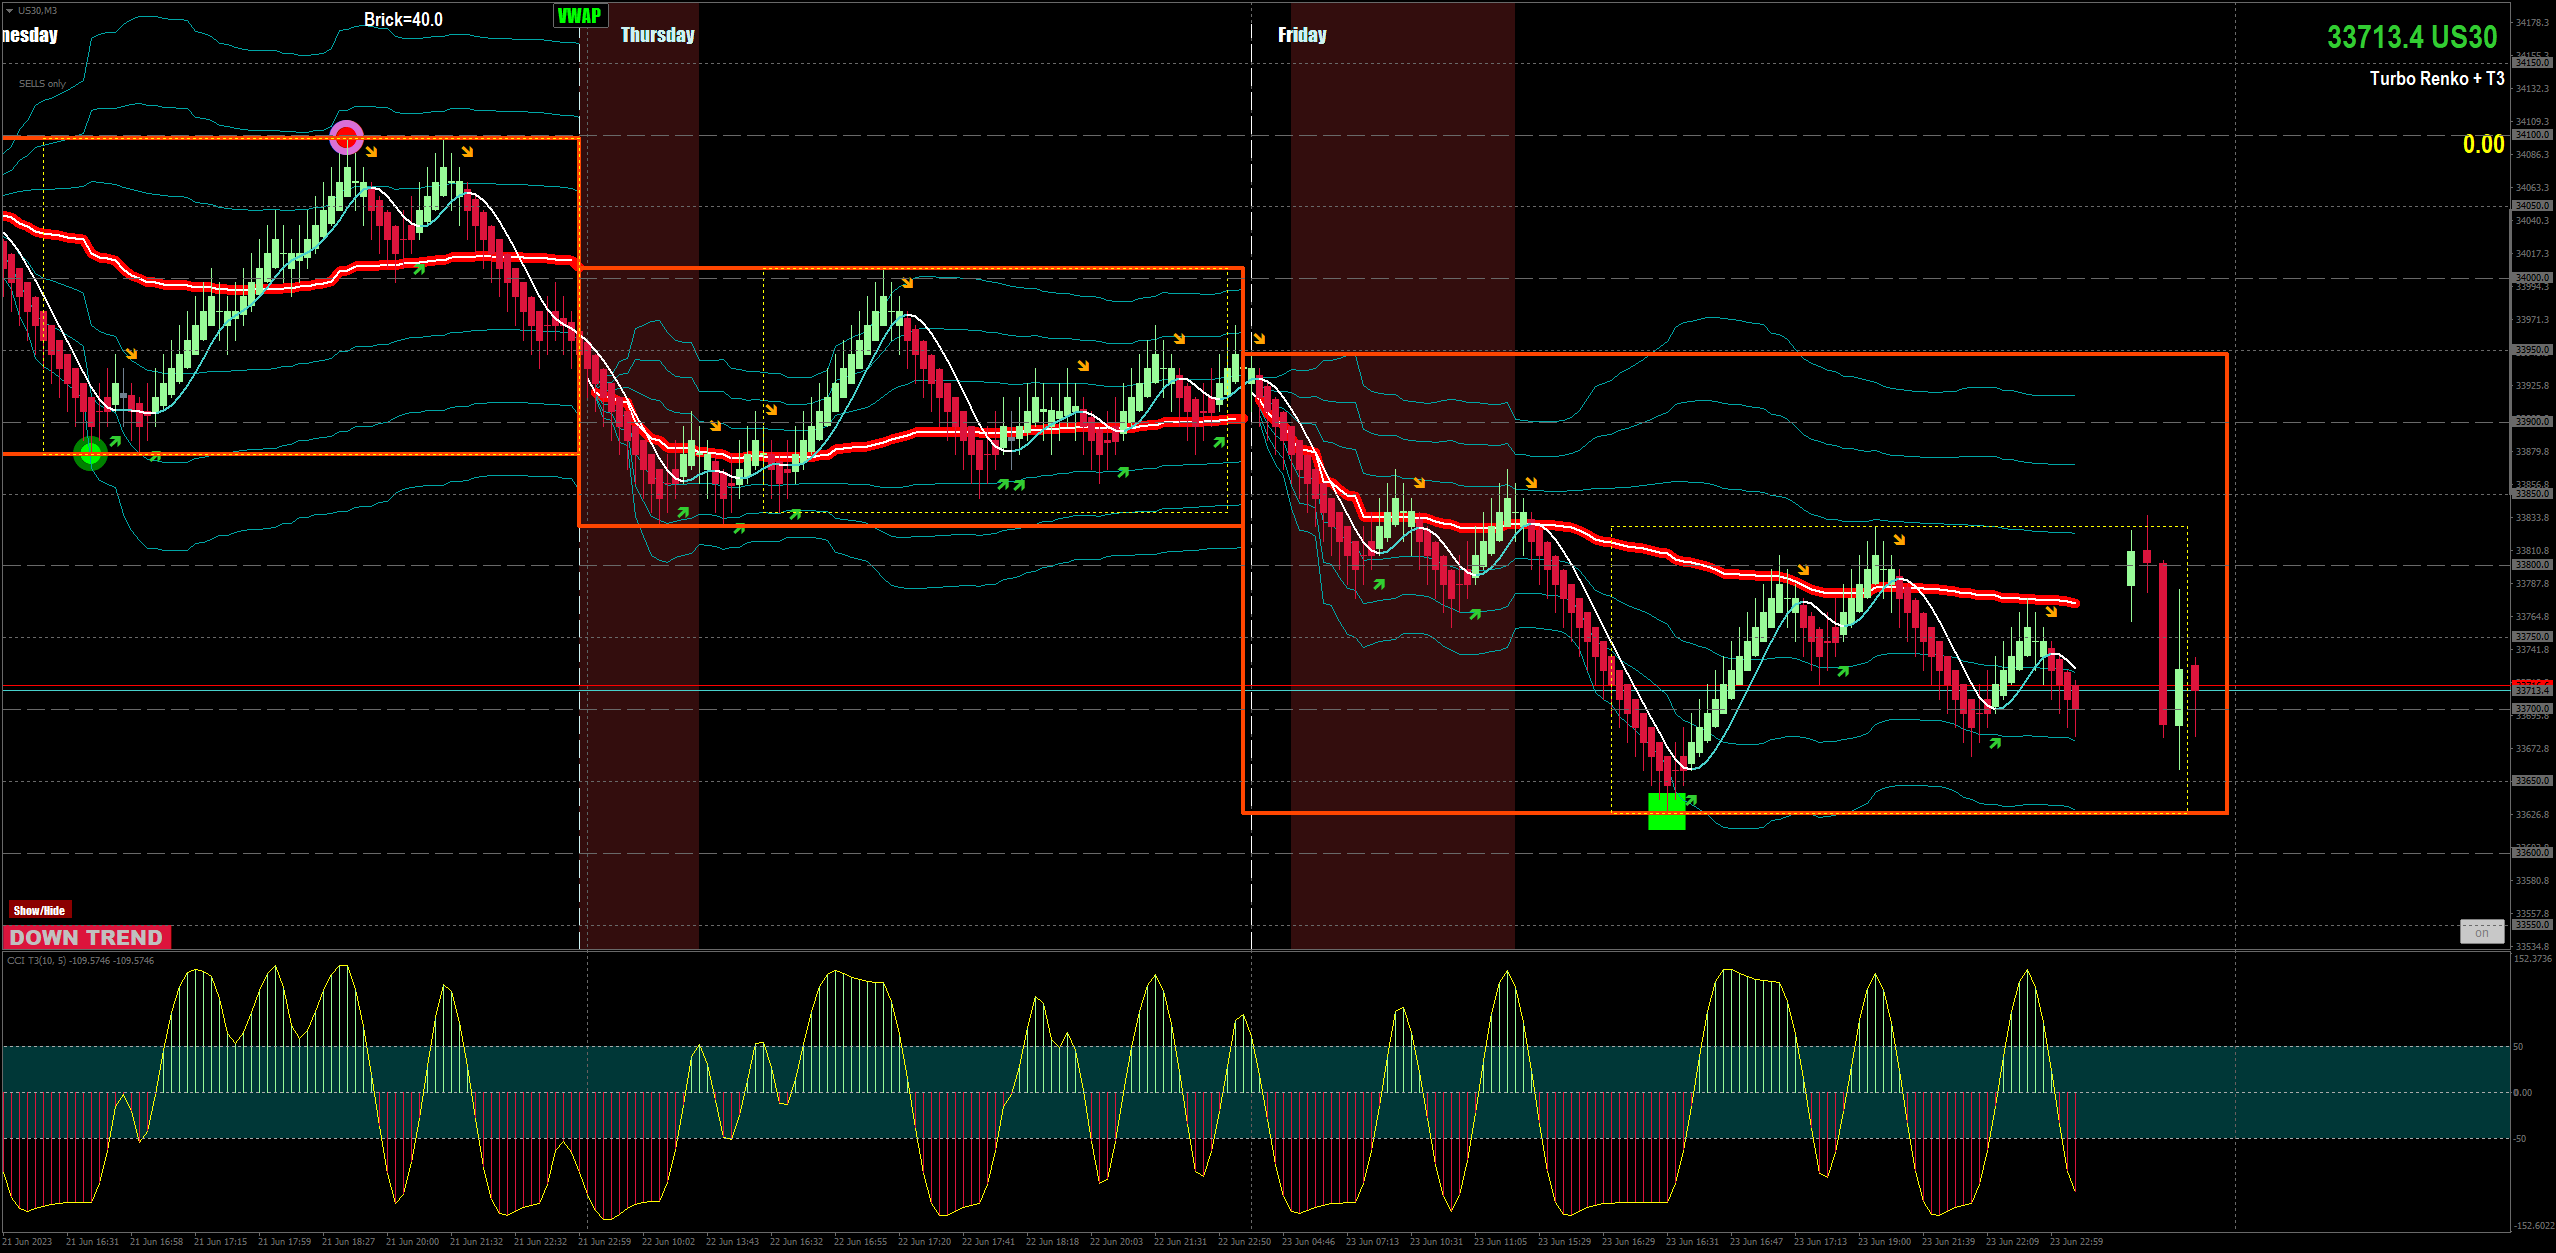This screenshot has width=2556, height=1253.
Task: Toggle the gray 'on' button
Action: (x=2481, y=932)
